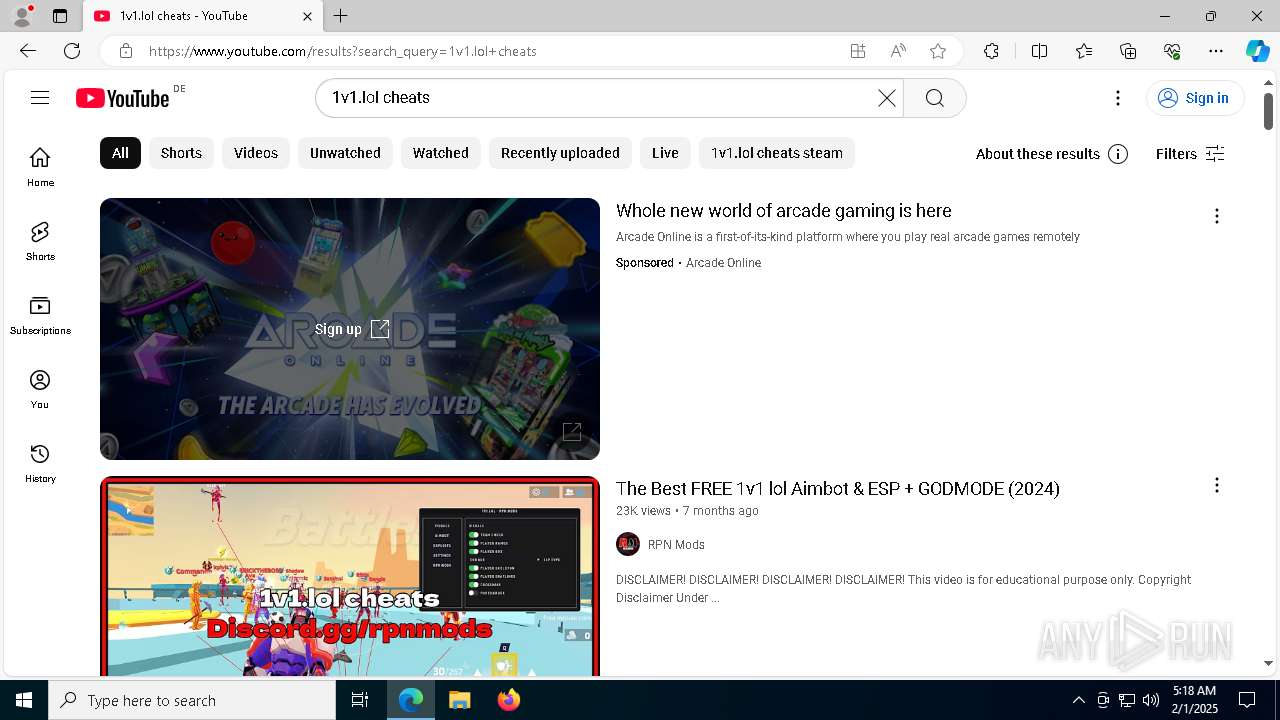Click the browser address bar URL
1280x720 pixels.
point(343,51)
